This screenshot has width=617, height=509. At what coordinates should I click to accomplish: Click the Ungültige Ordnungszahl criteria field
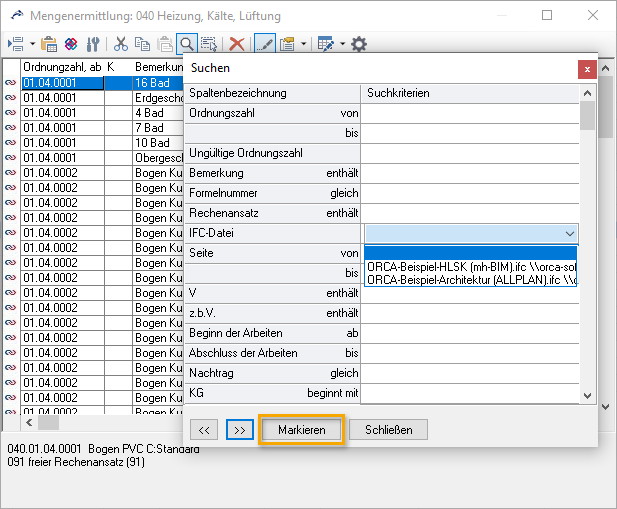click(x=470, y=154)
